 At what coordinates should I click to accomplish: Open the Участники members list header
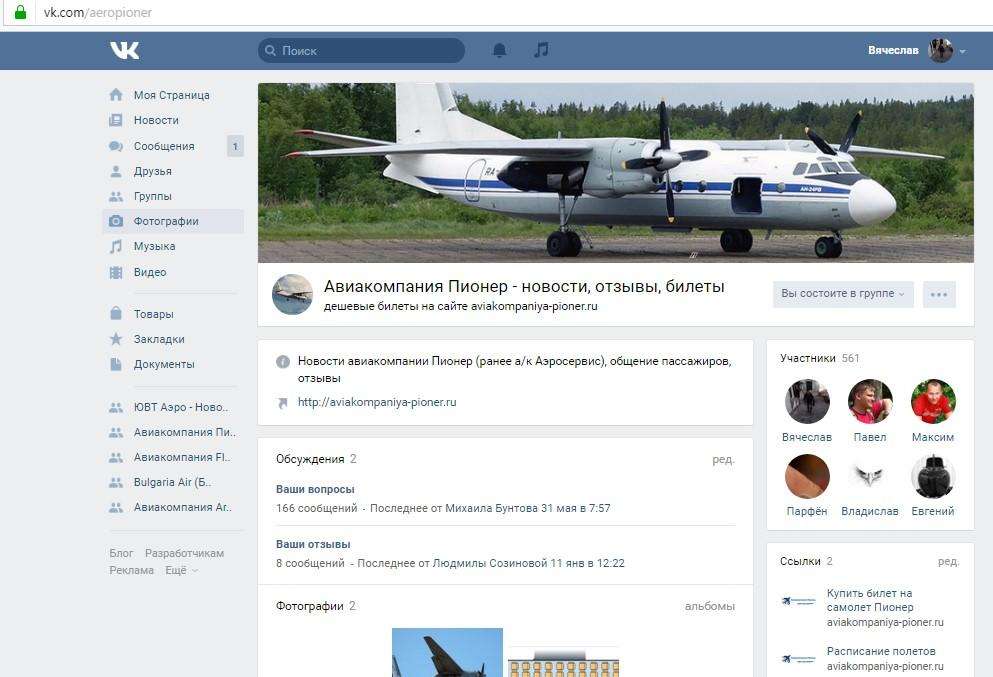pyautogui.click(x=819, y=358)
